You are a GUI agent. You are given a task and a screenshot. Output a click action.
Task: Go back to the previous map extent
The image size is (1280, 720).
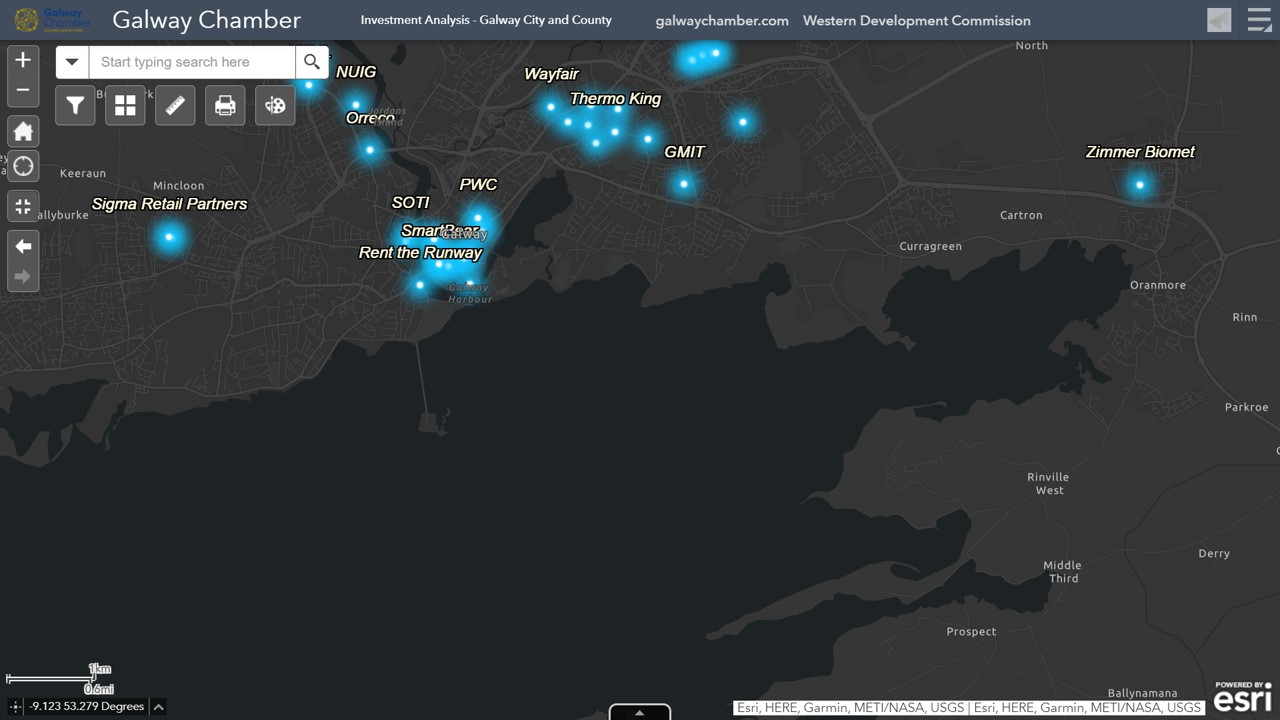click(23, 247)
